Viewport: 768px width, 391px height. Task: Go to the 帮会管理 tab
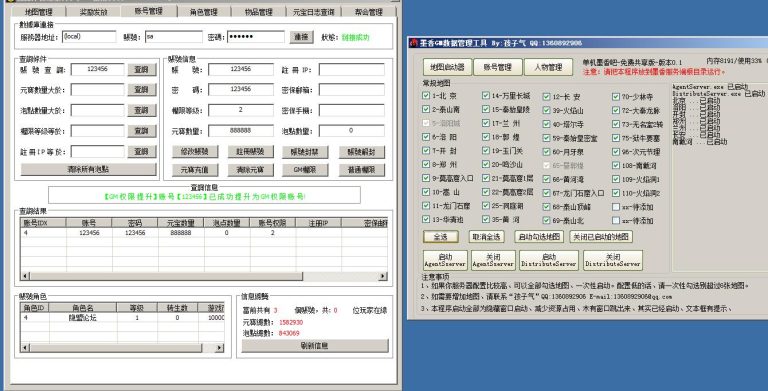[368, 12]
